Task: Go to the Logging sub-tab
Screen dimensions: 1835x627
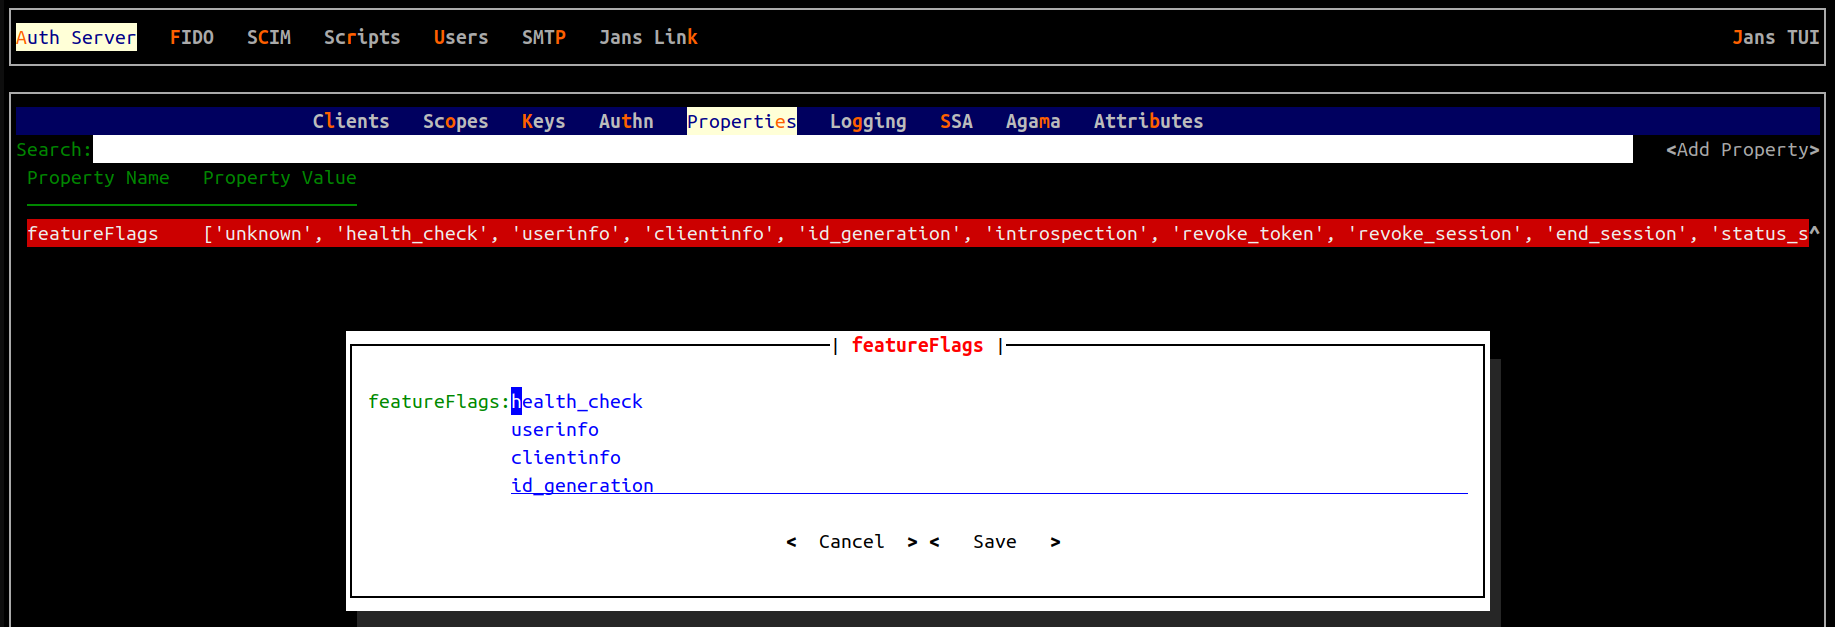Action: [x=867, y=122]
